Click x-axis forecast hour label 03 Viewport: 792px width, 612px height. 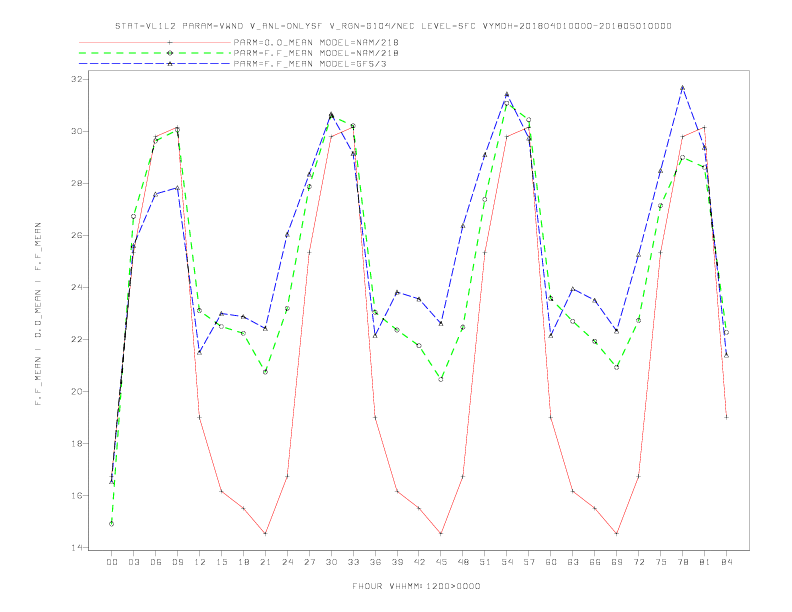[133, 562]
